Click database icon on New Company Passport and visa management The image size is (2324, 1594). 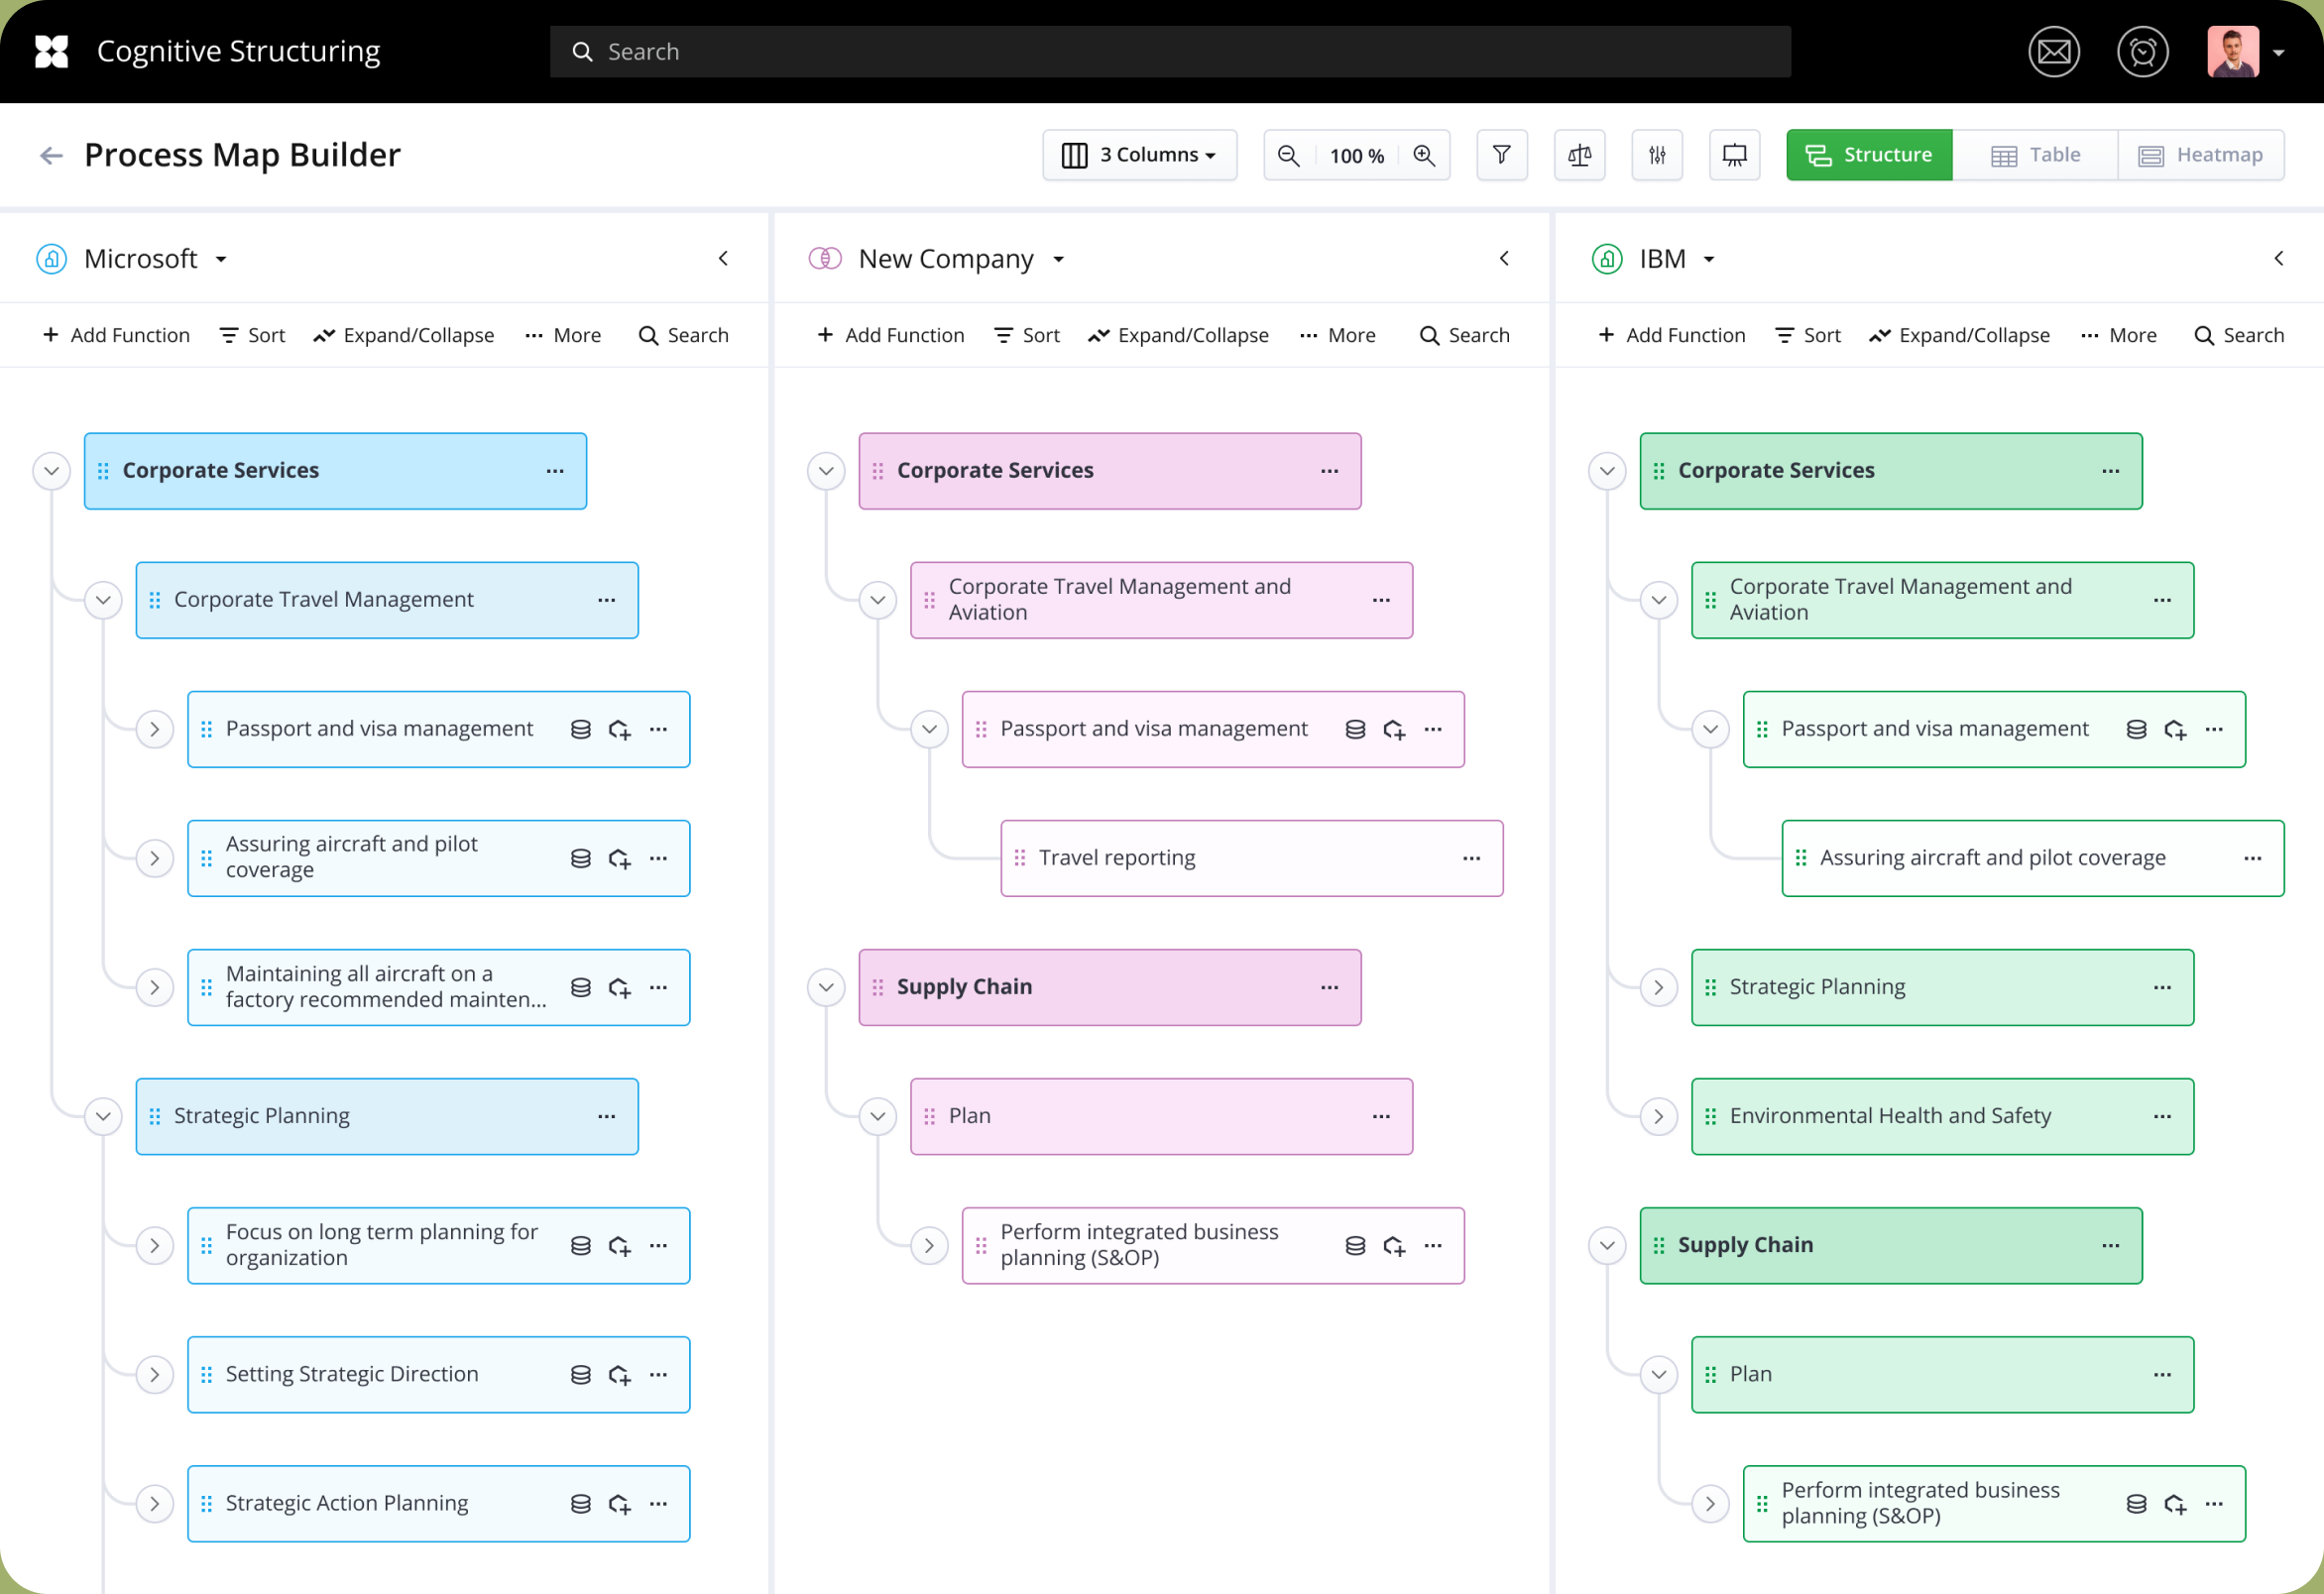[x=1355, y=730]
